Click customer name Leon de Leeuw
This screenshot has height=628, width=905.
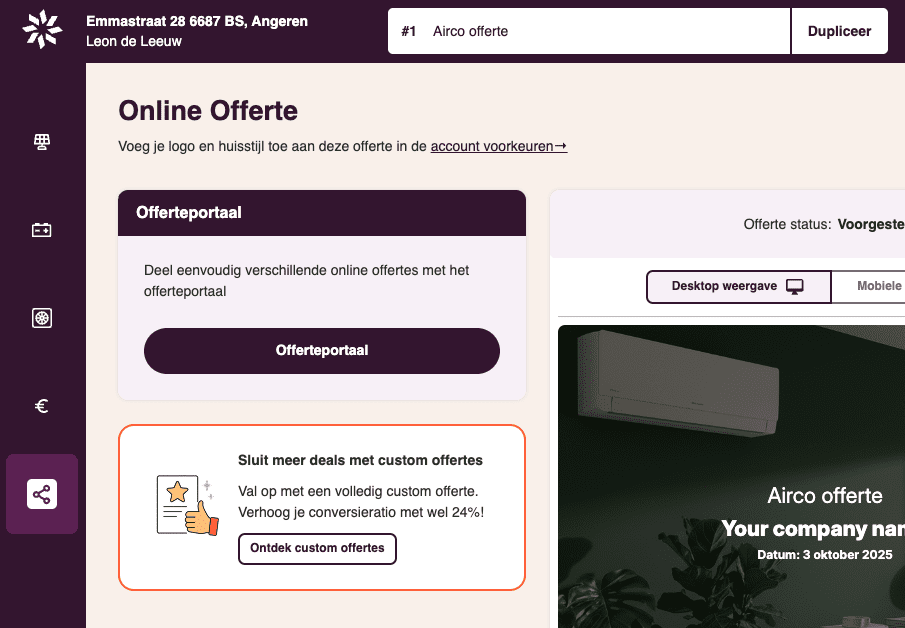134,42
